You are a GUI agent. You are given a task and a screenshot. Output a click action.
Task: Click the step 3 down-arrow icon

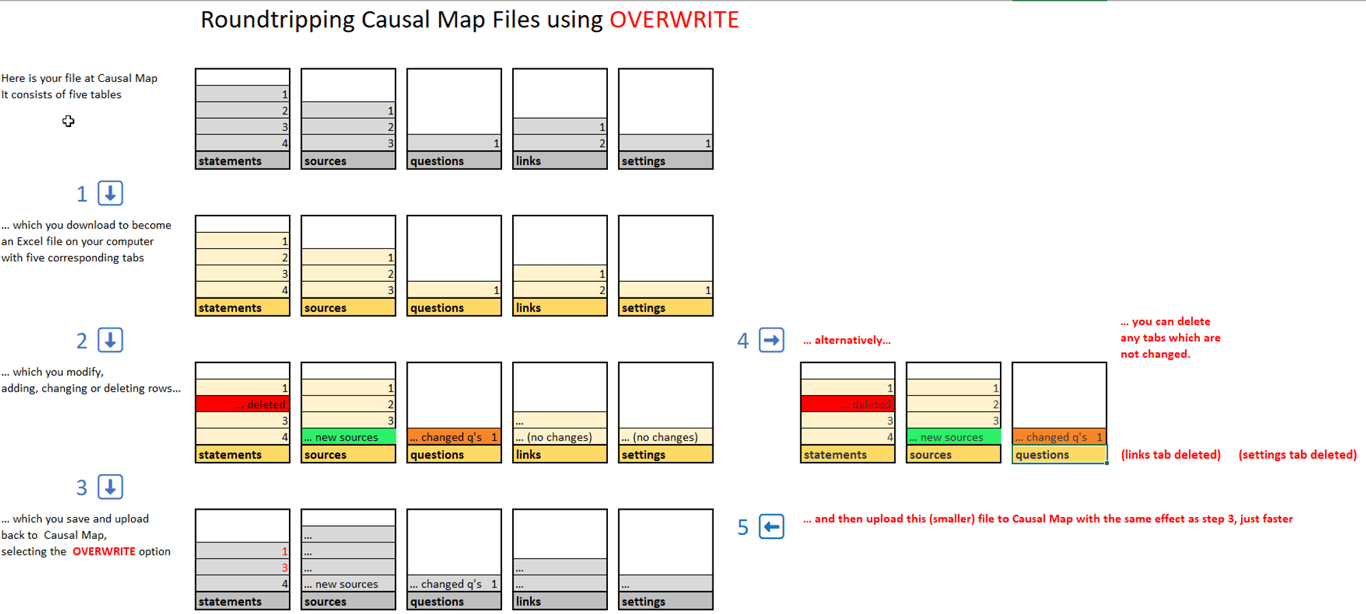point(110,487)
